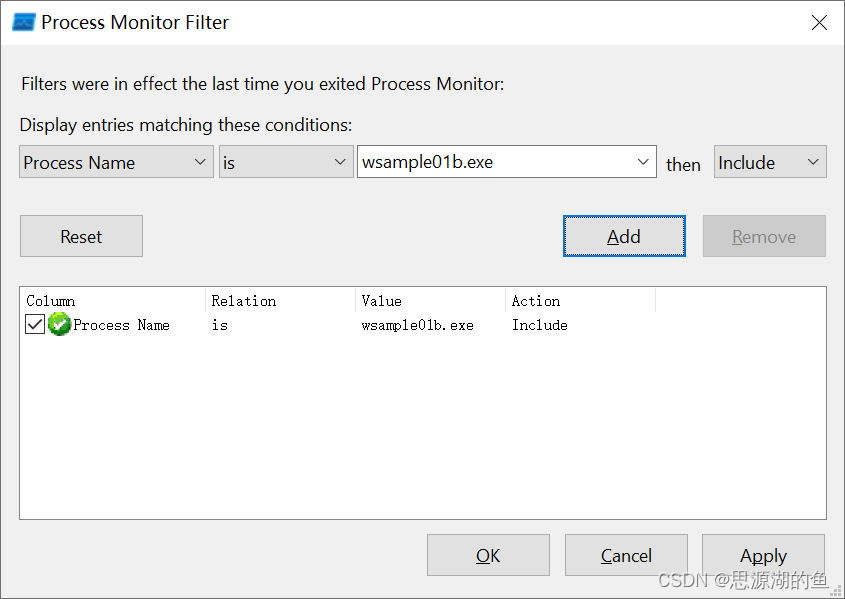Click the Process Monitor title bar icon
Image resolution: width=845 pixels, height=599 pixels.
24,23
